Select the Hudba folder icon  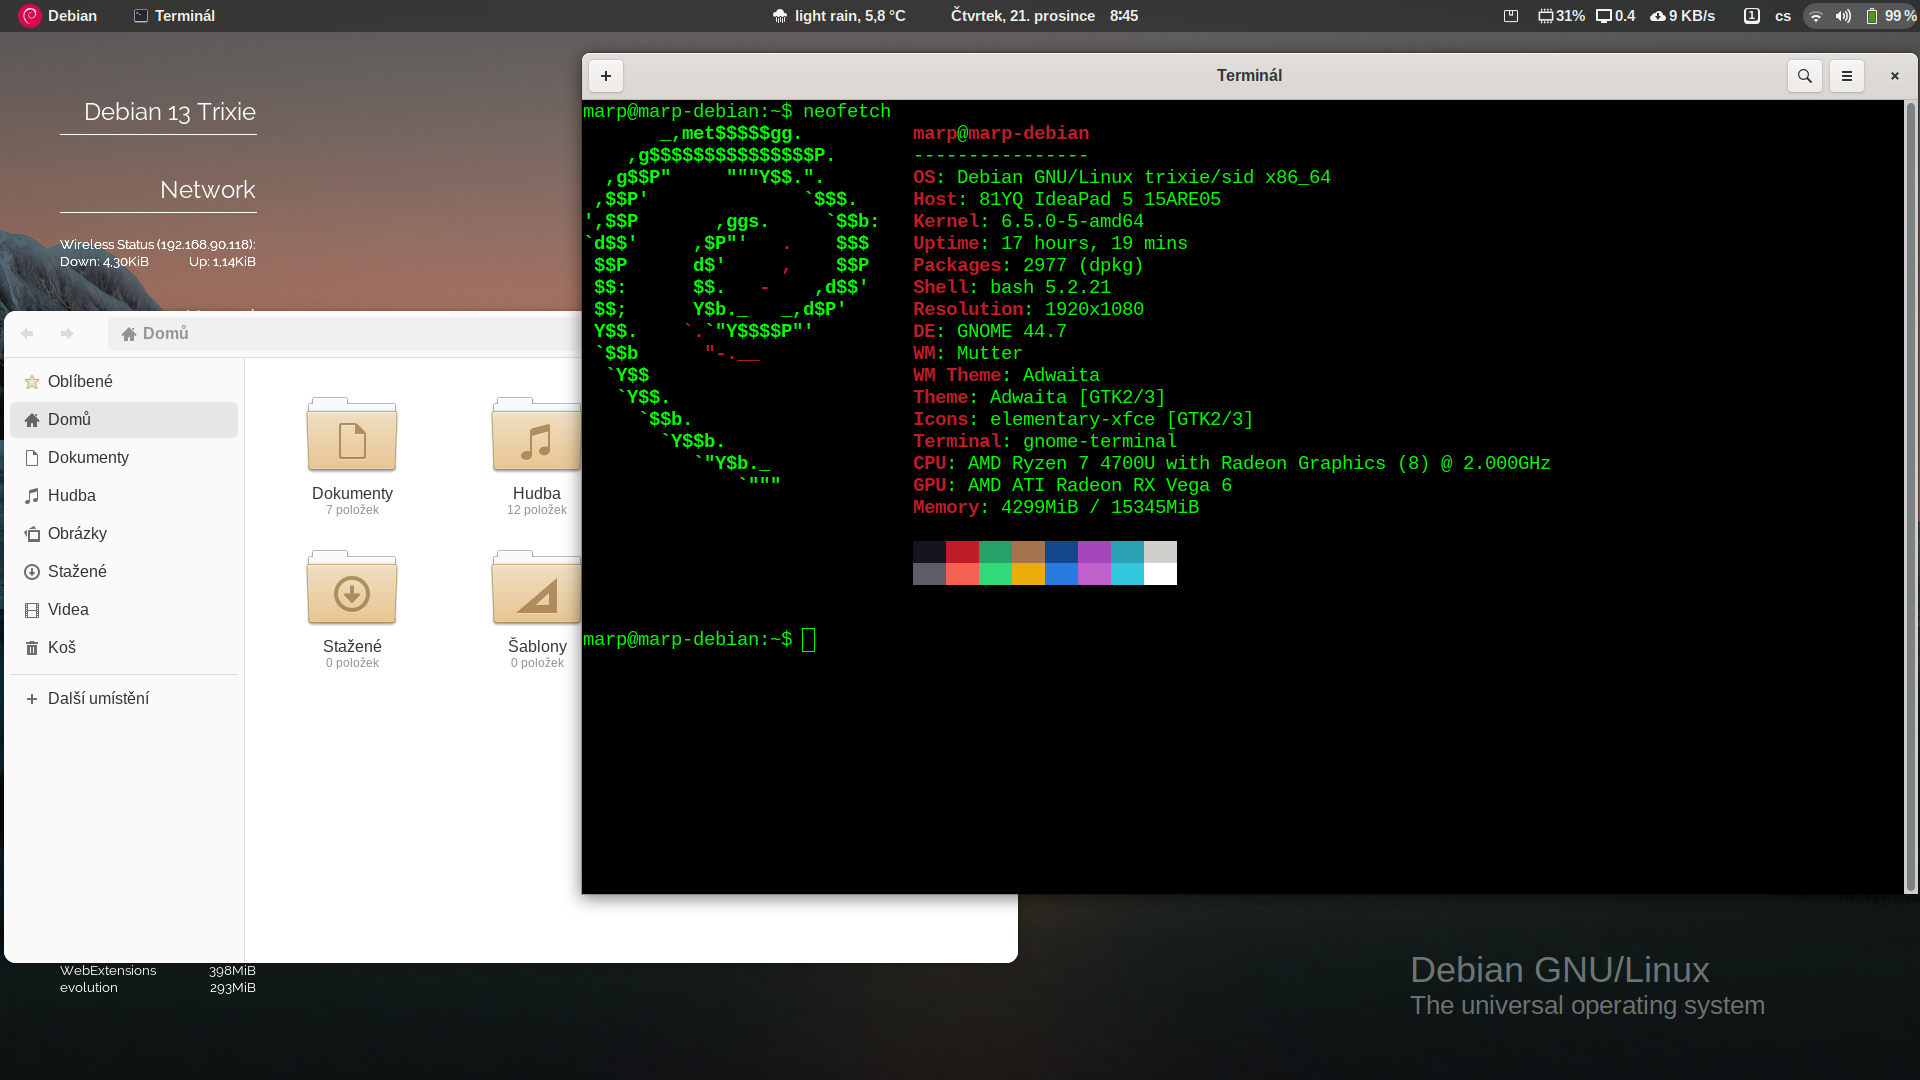(x=536, y=435)
